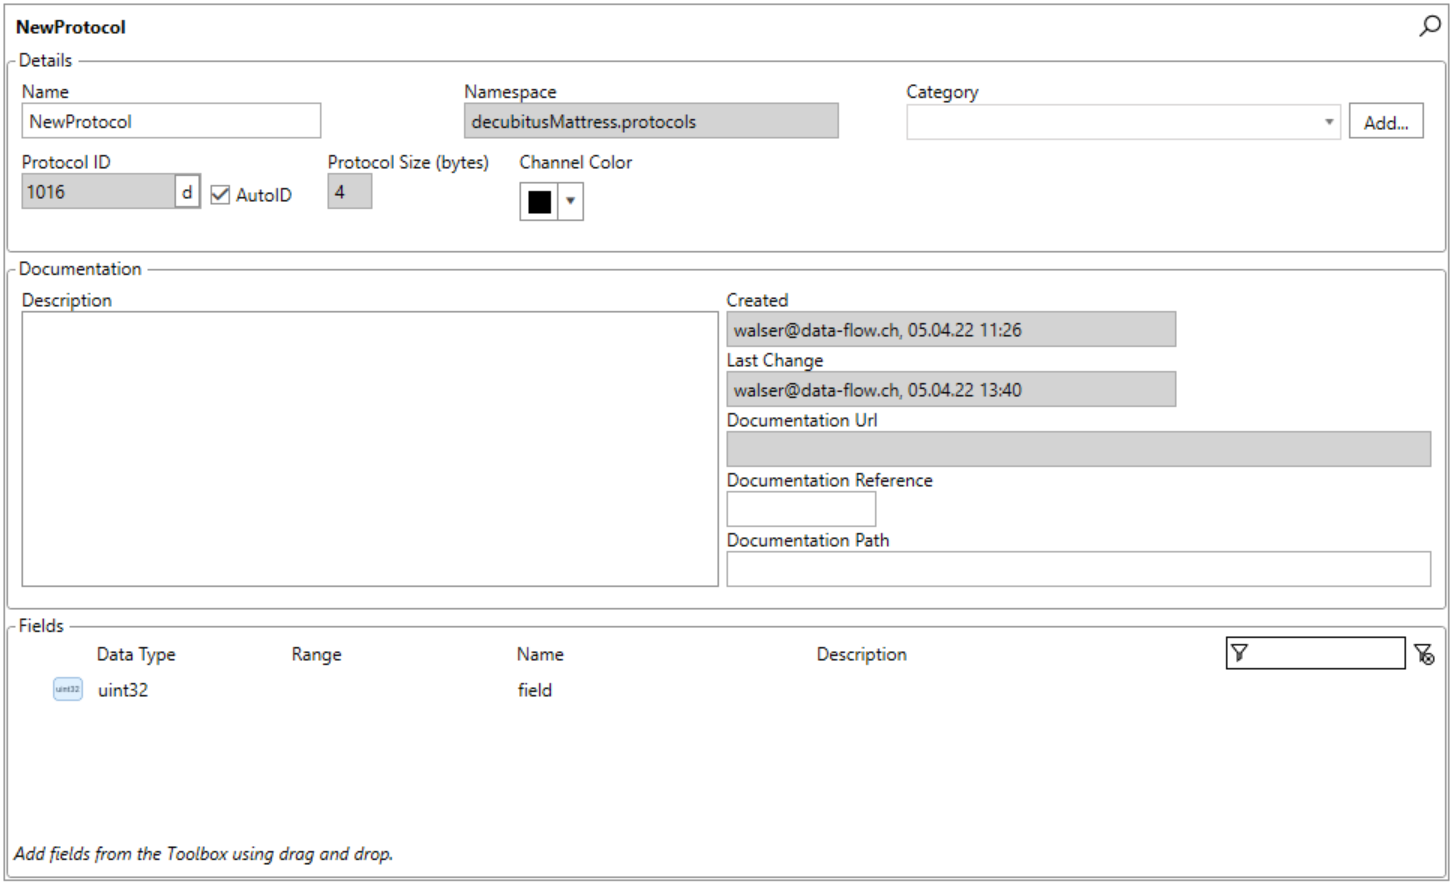1452x883 pixels.
Task: Click the search magnifier icon at top right
Action: pyautogui.click(x=1430, y=26)
